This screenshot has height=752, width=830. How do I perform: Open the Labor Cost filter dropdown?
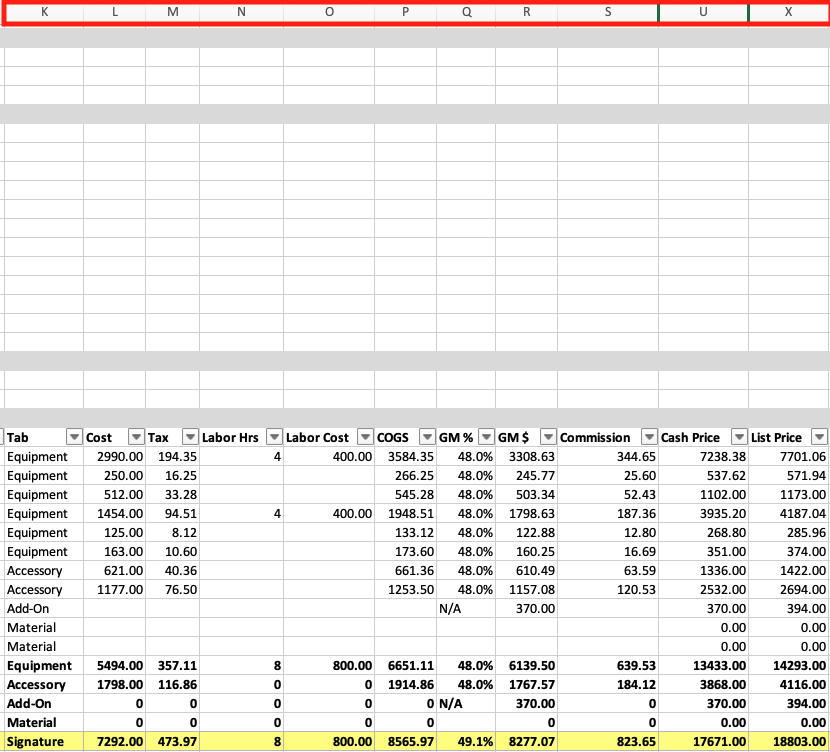pos(365,437)
